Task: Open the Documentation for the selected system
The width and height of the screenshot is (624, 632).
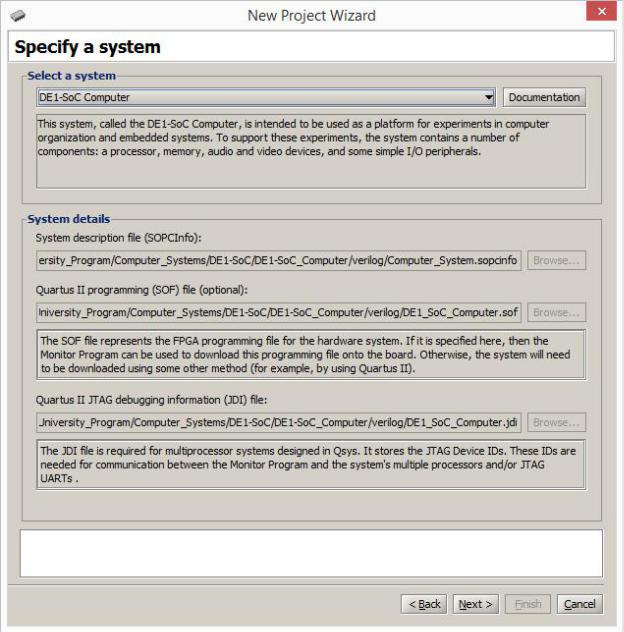Action: pos(544,97)
